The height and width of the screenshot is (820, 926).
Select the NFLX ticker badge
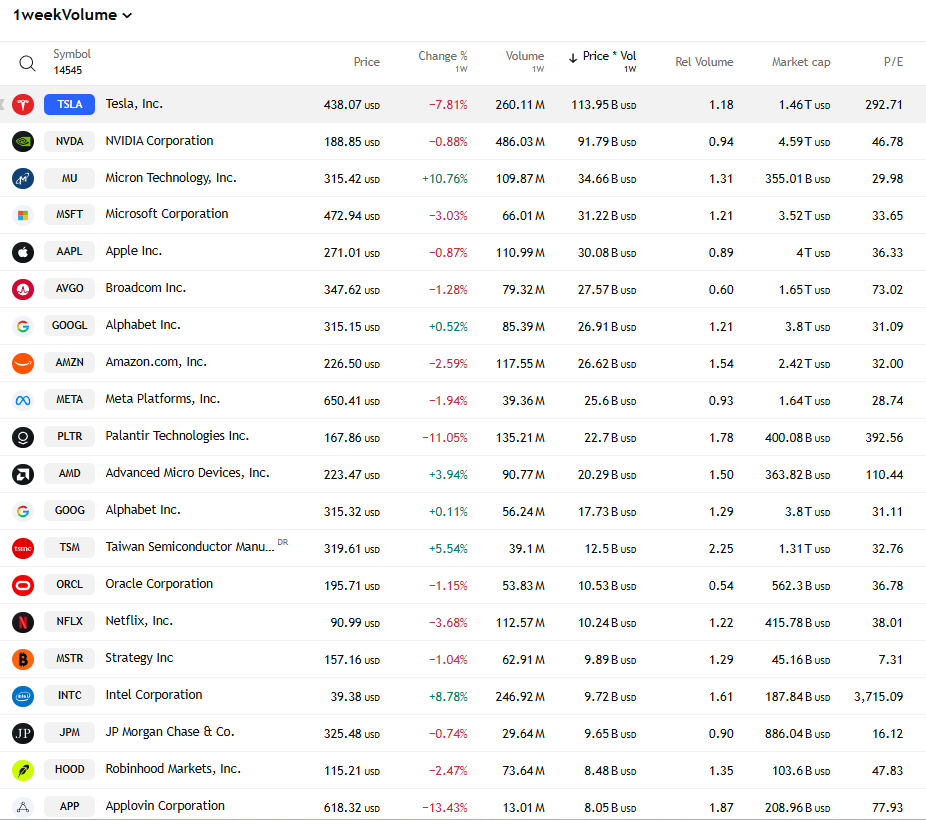[x=70, y=622]
